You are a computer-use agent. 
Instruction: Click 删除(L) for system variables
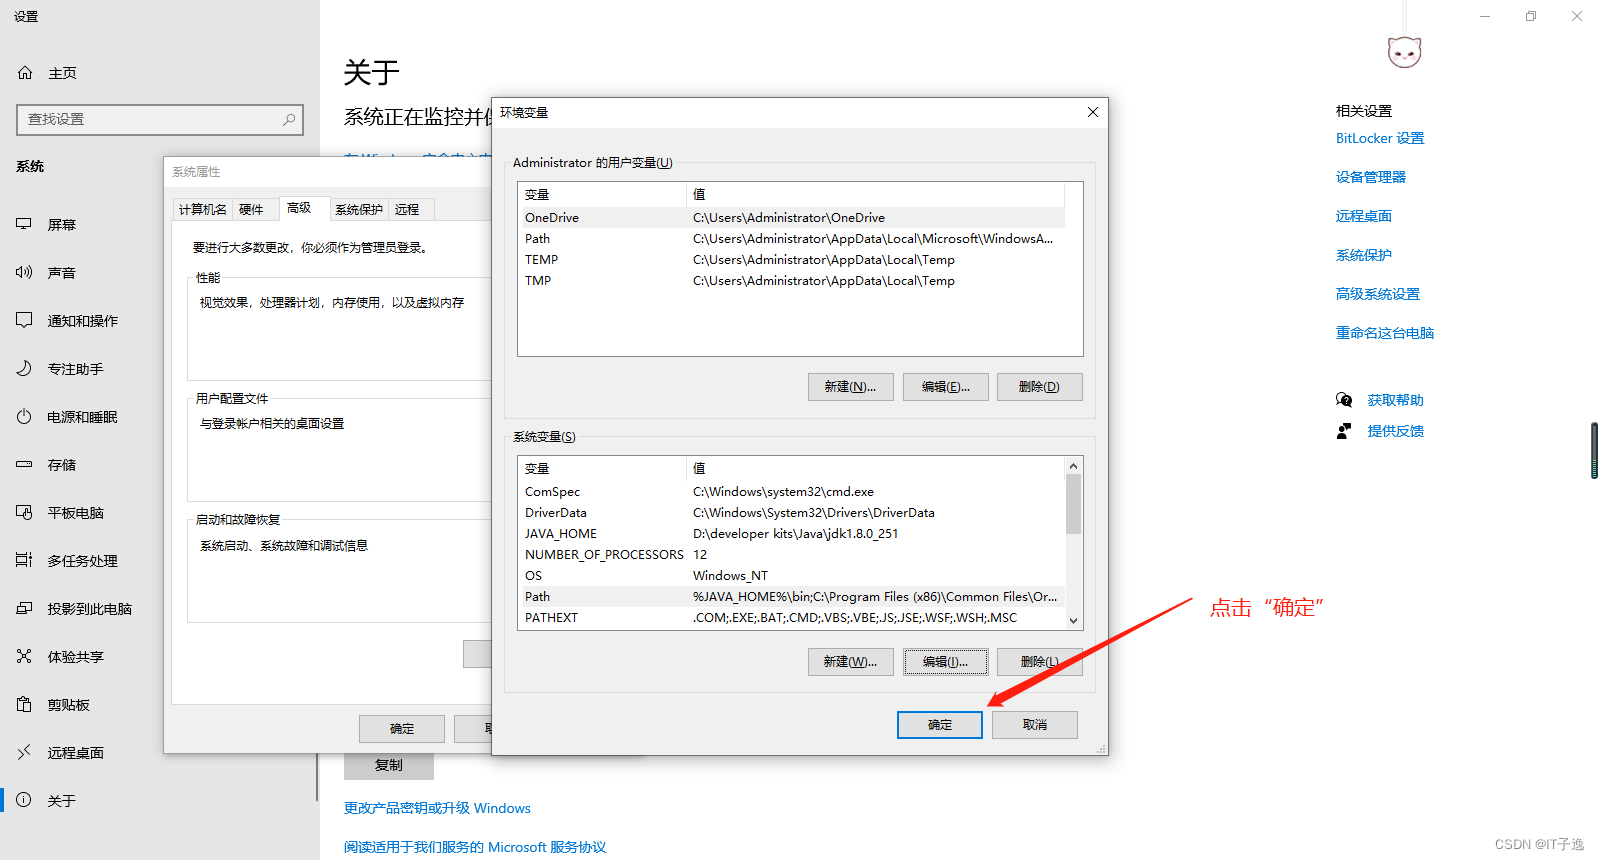[x=1039, y=662]
